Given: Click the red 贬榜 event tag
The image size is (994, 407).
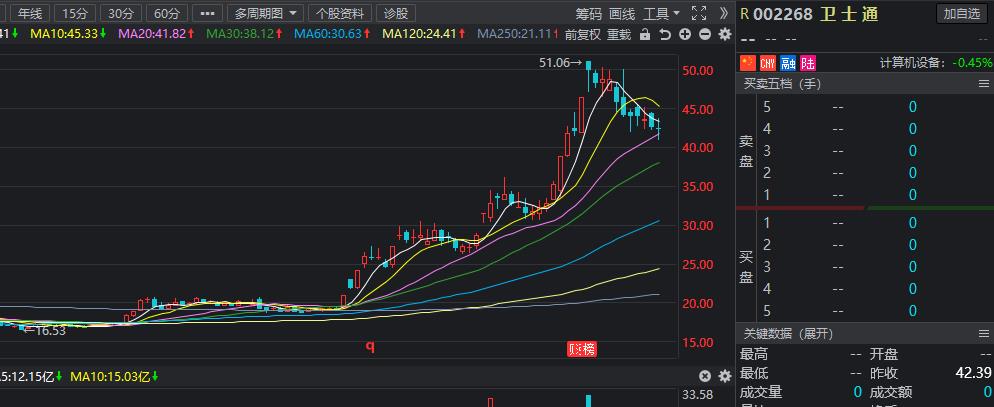Looking at the screenshot, I should point(581,348).
